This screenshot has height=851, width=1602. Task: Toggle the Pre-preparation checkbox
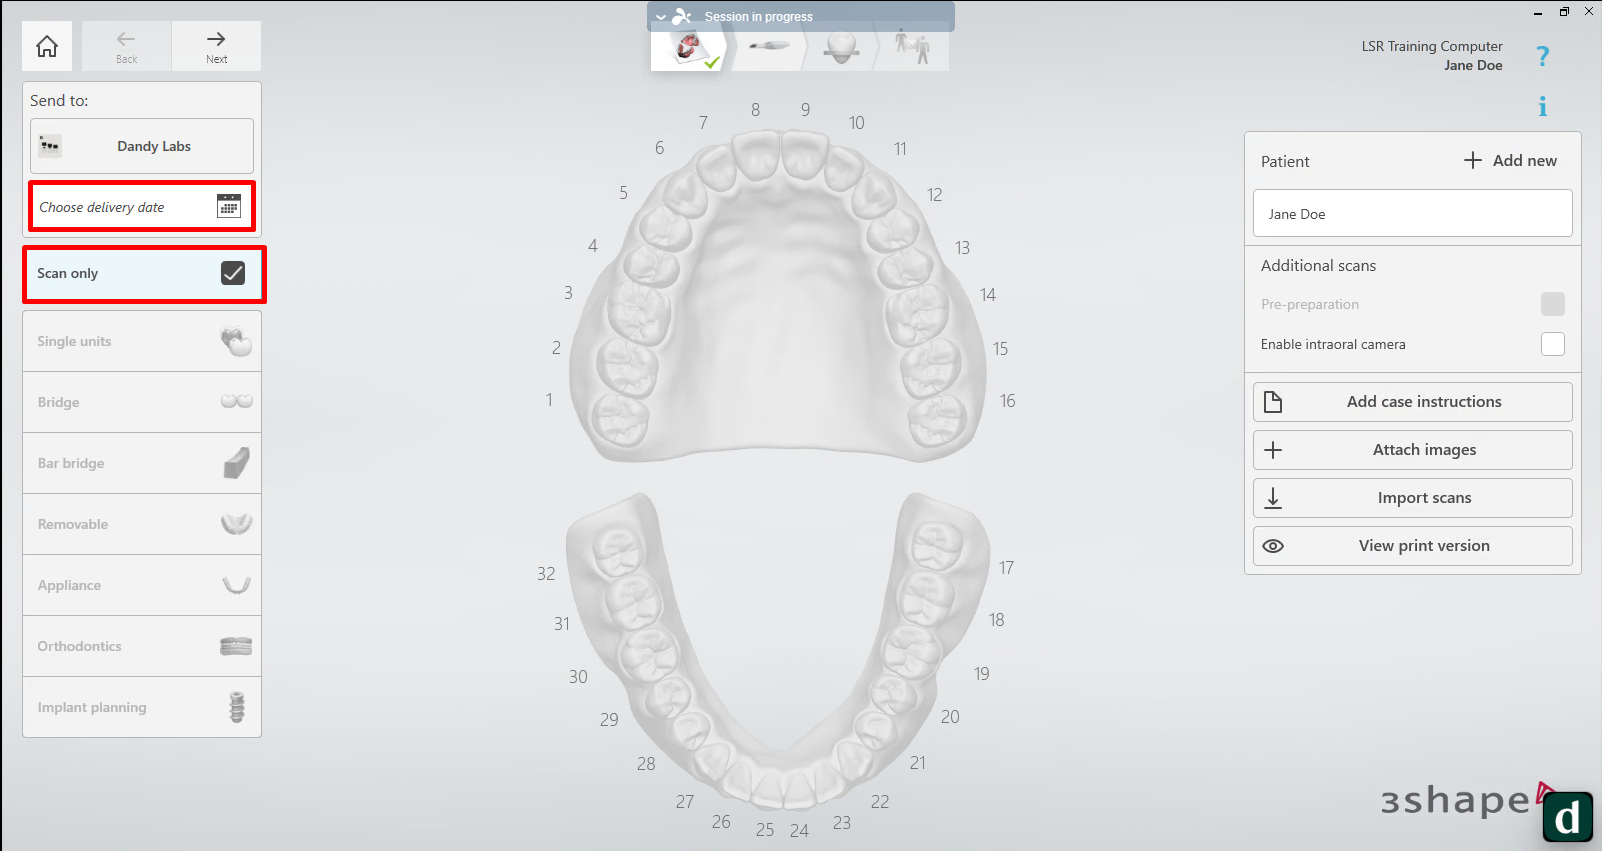[x=1552, y=304]
